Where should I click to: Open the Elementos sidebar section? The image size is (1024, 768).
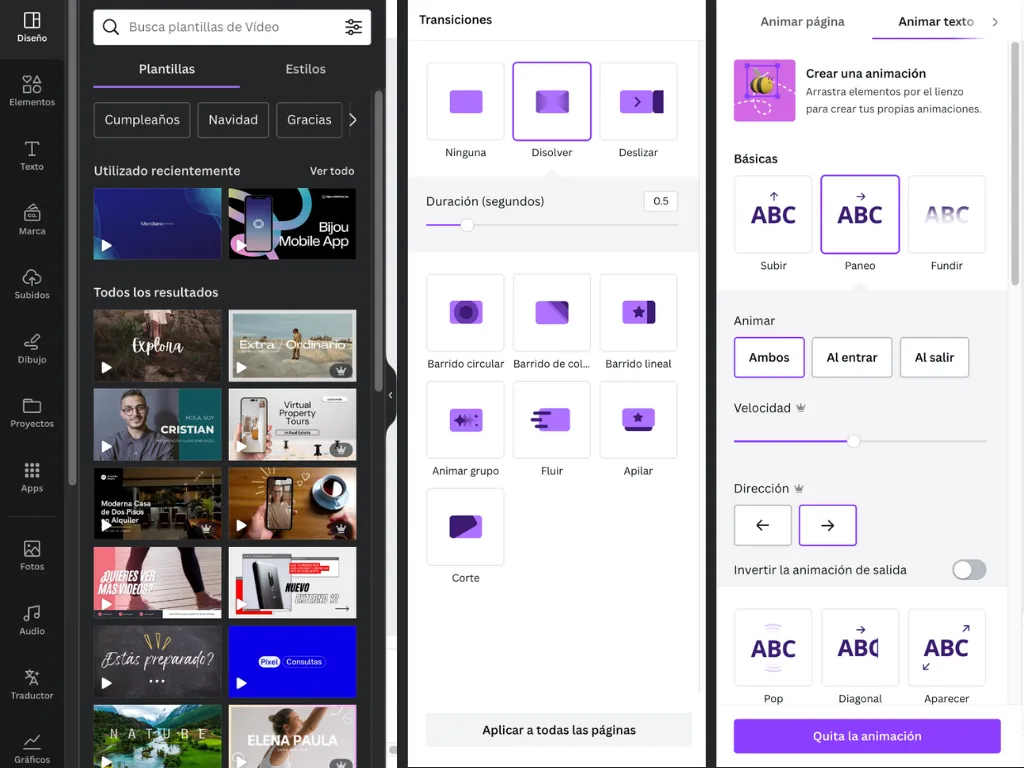tap(32, 91)
